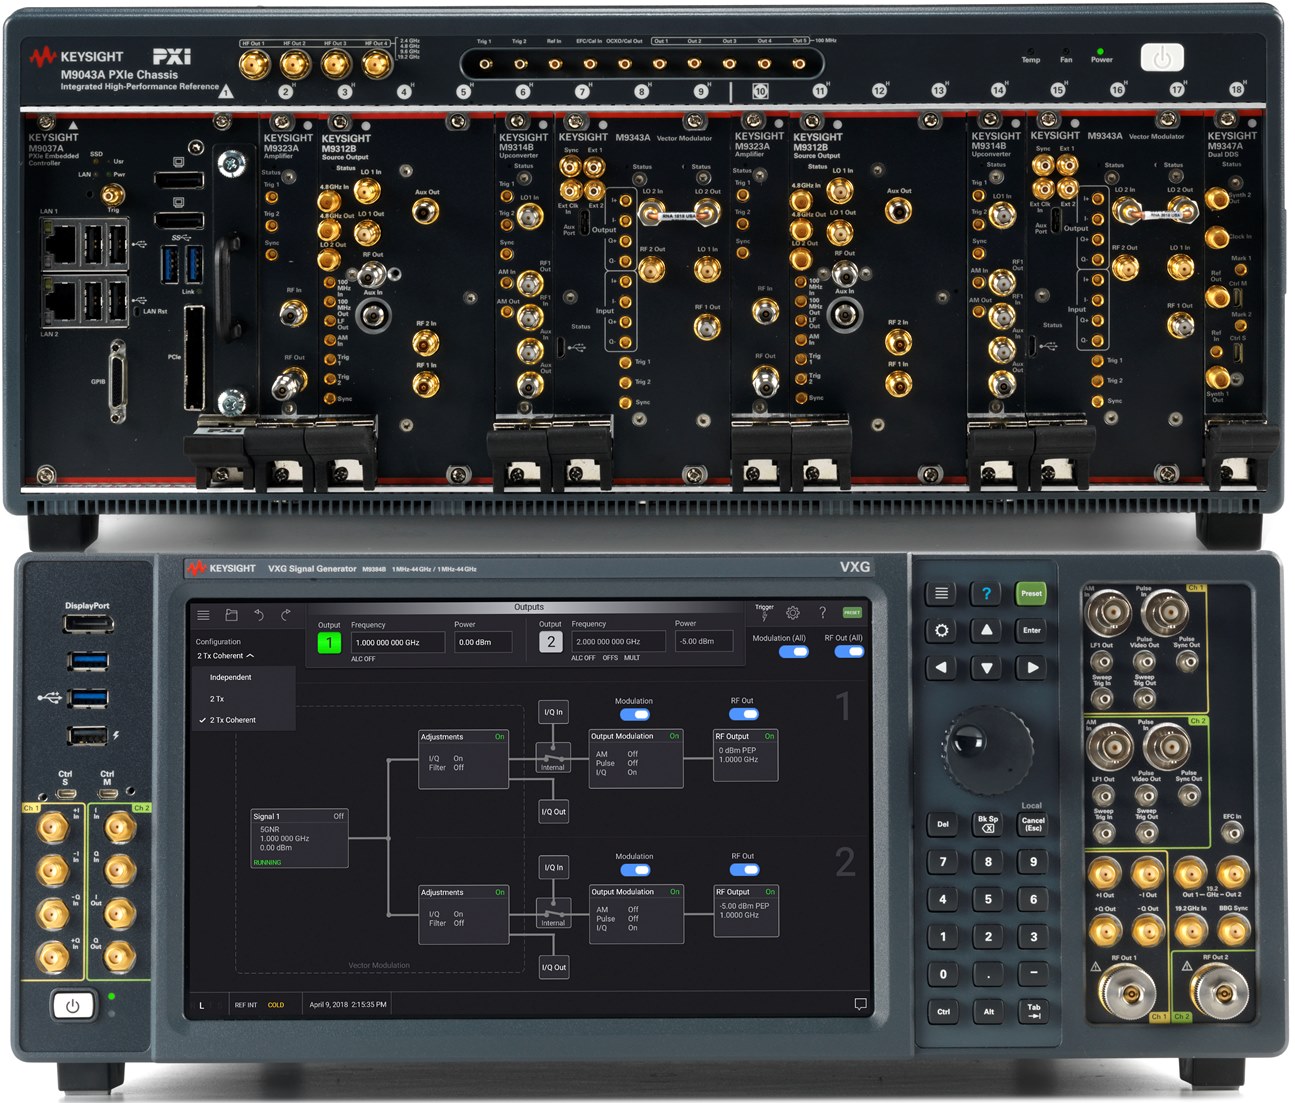Toggle the RF Out (All) switch
1295x1103 pixels.
pos(848,652)
